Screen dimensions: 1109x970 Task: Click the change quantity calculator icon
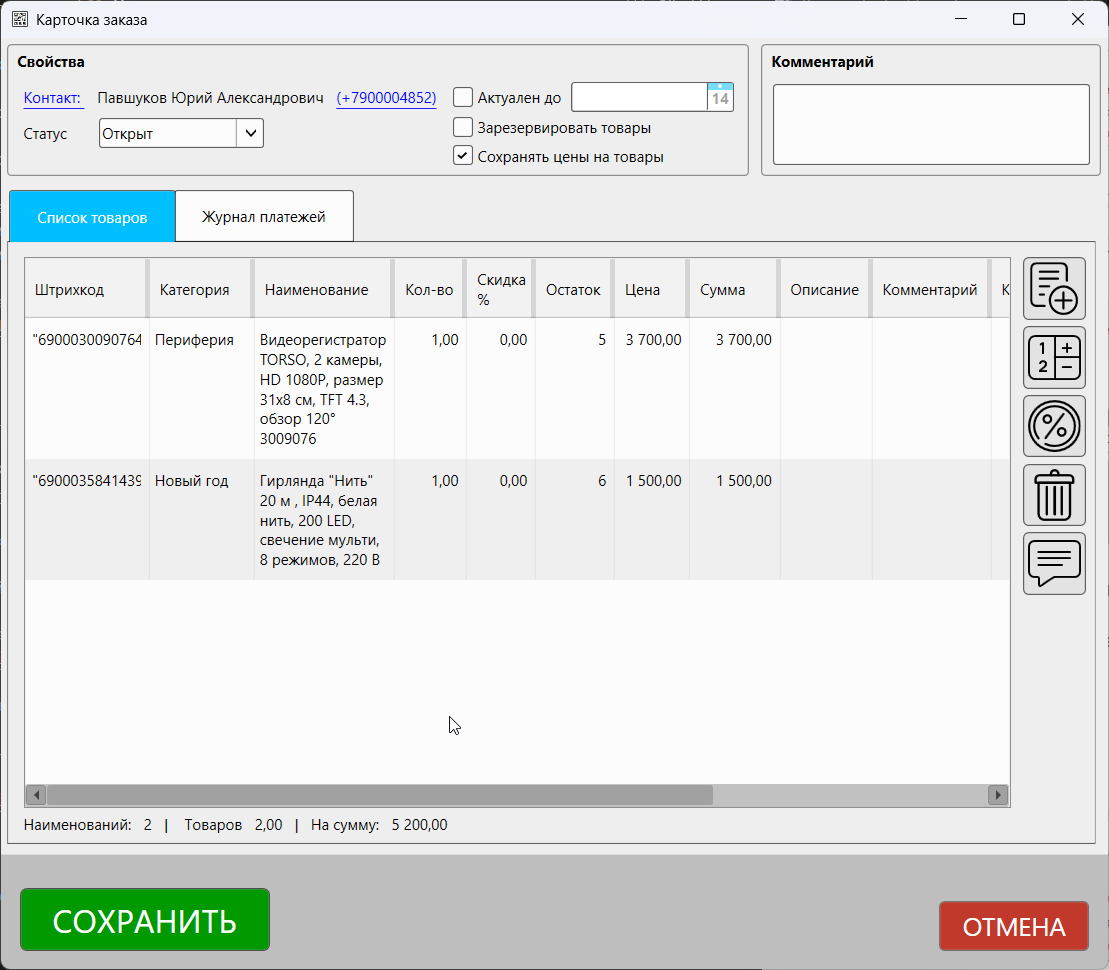coord(1054,357)
